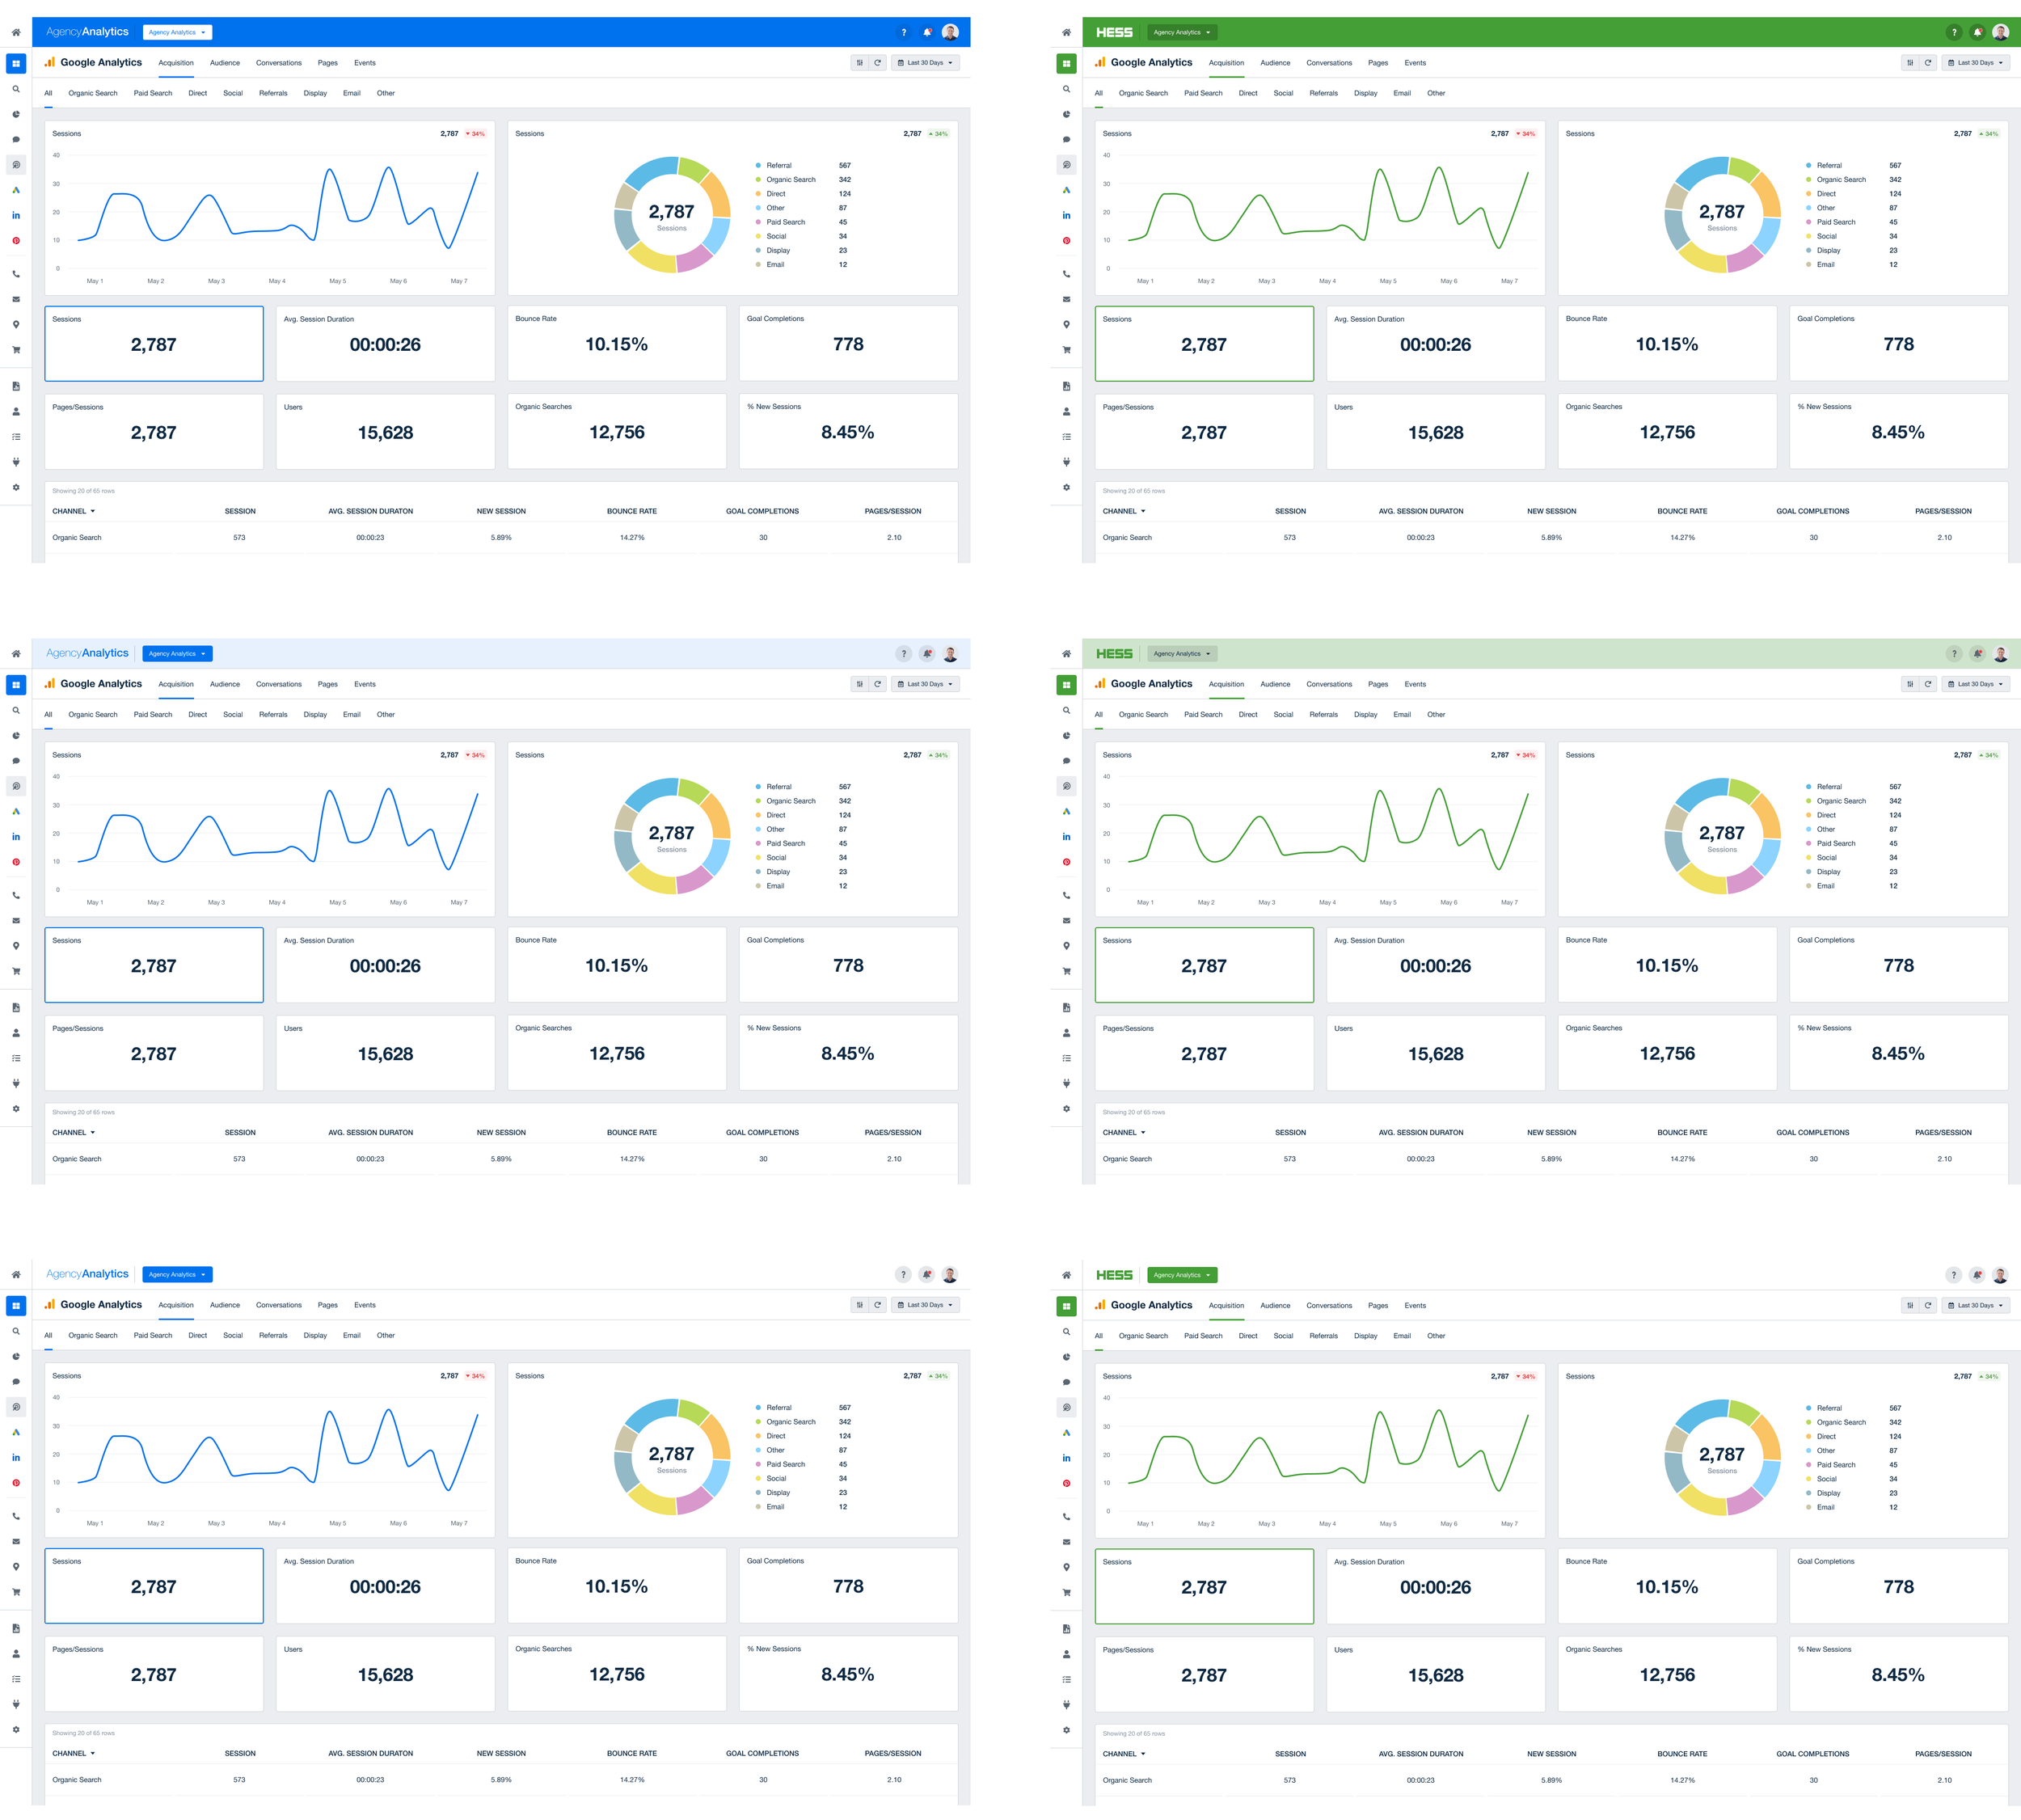Image resolution: width=2021 pixels, height=1820 pixels.
Task: Click % New Sessions card, white header HESS dashboard
Action: click(1898, 1675)
